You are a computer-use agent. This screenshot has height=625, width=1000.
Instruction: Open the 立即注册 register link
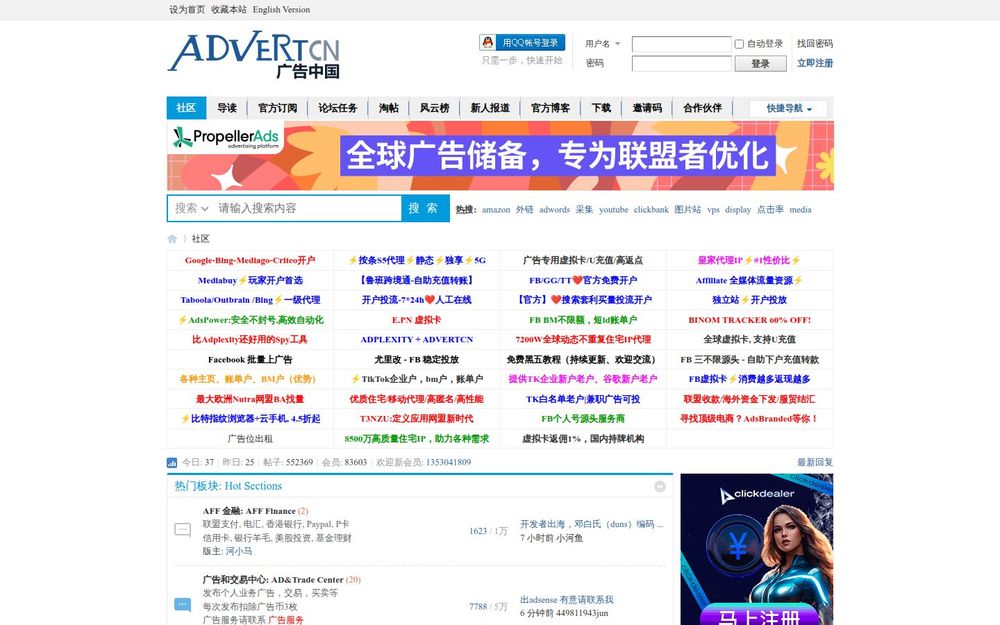pos(814,63)
